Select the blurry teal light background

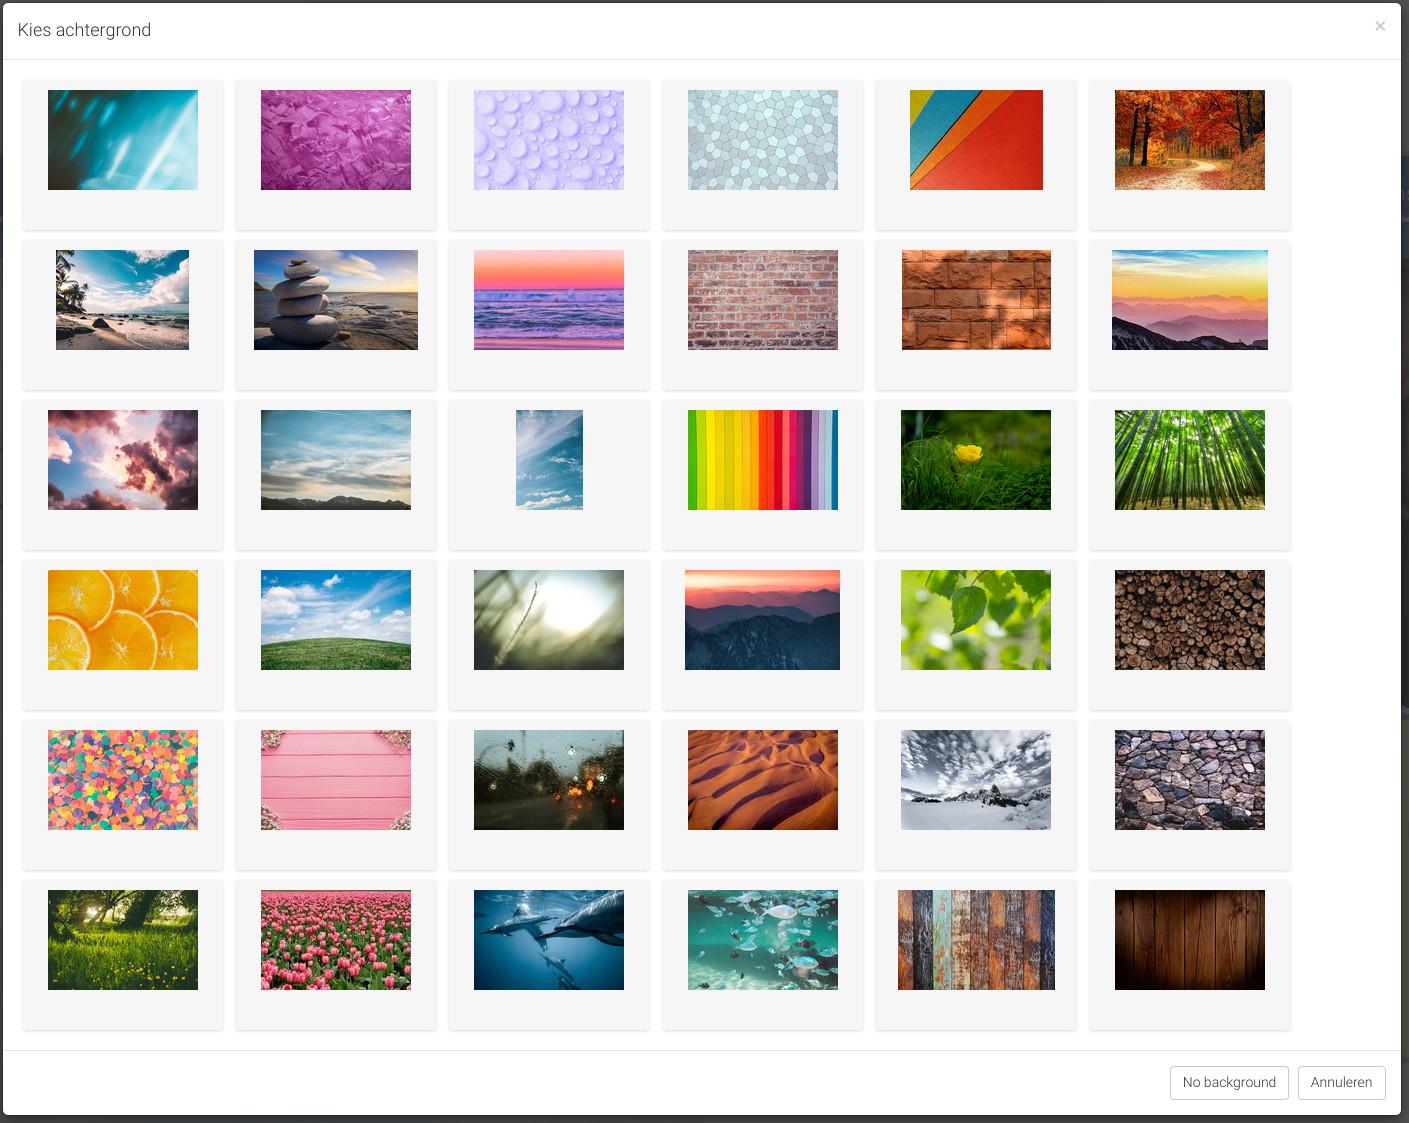(x=123, y=140)
